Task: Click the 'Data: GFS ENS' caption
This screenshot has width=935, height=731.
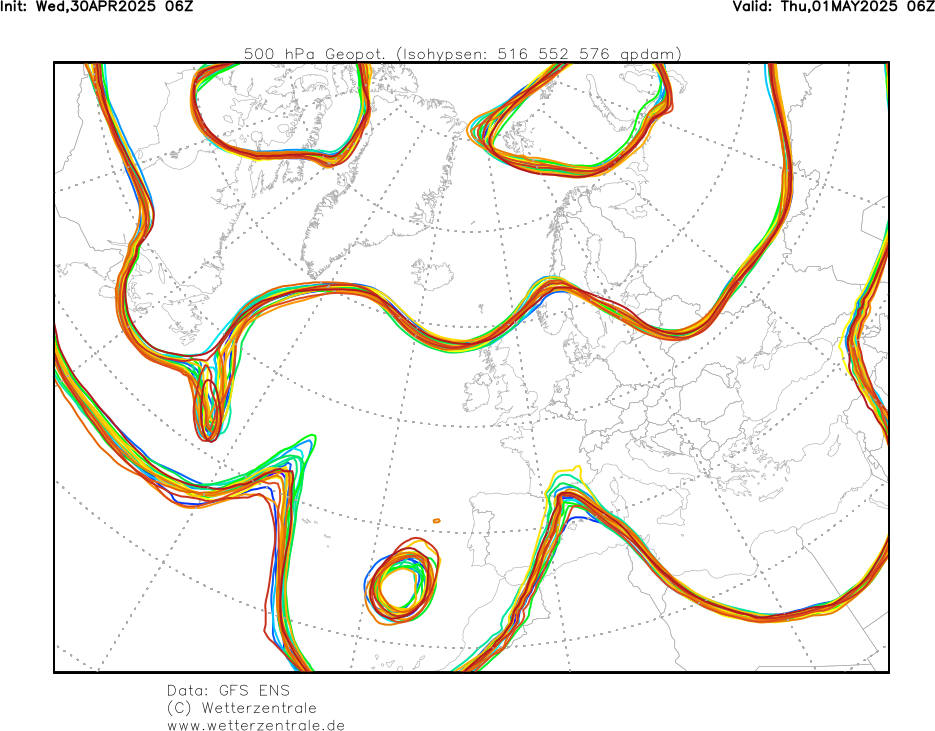Action: click(x=228, y=690)
